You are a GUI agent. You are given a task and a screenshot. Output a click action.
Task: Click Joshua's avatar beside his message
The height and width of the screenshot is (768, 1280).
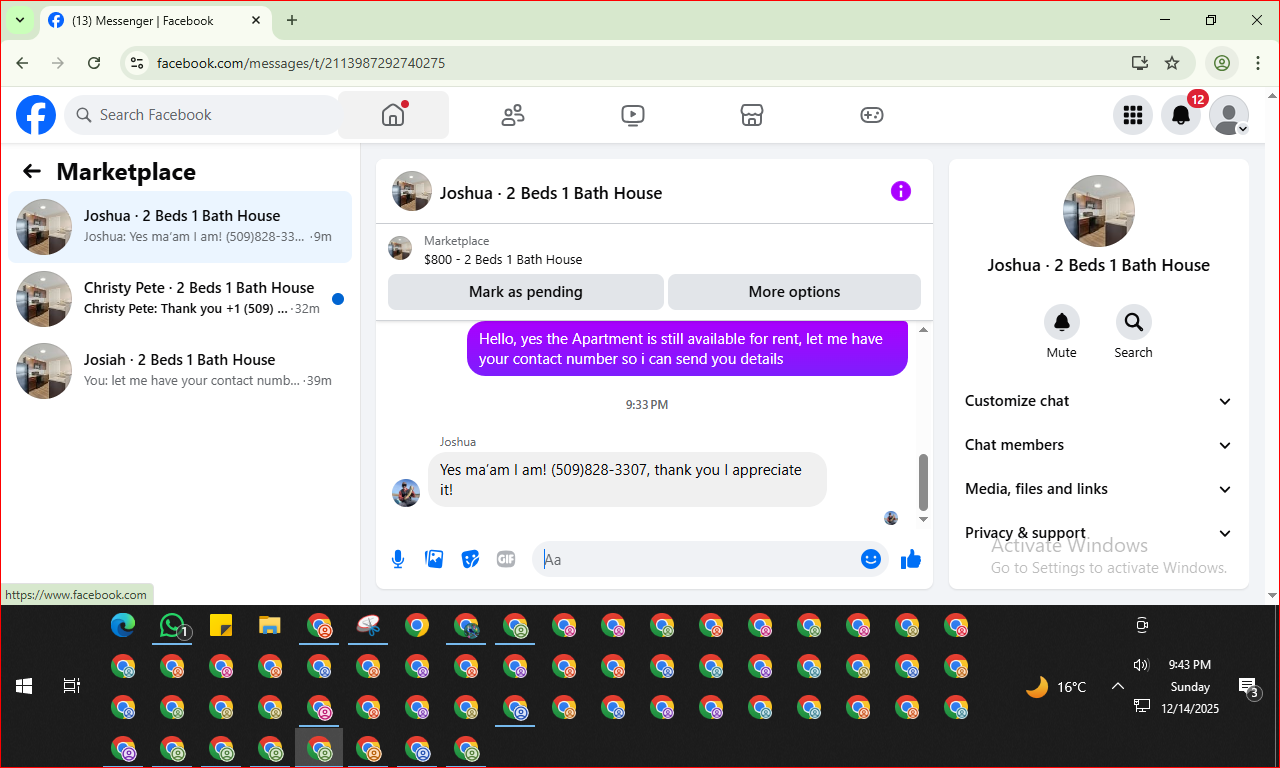tap(406, 492)
